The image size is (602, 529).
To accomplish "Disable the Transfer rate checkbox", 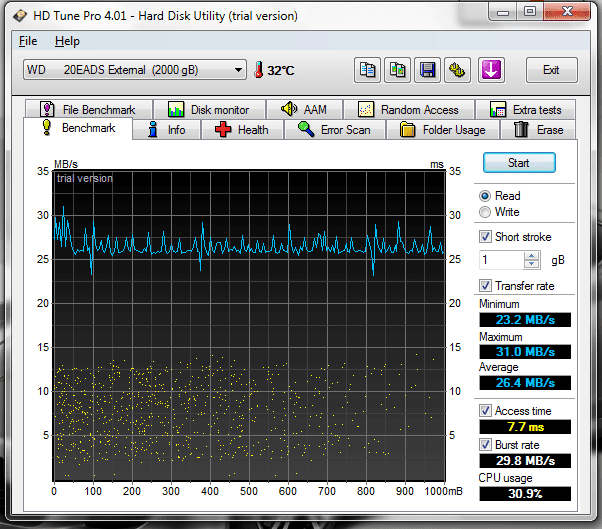I will [486, 286].
